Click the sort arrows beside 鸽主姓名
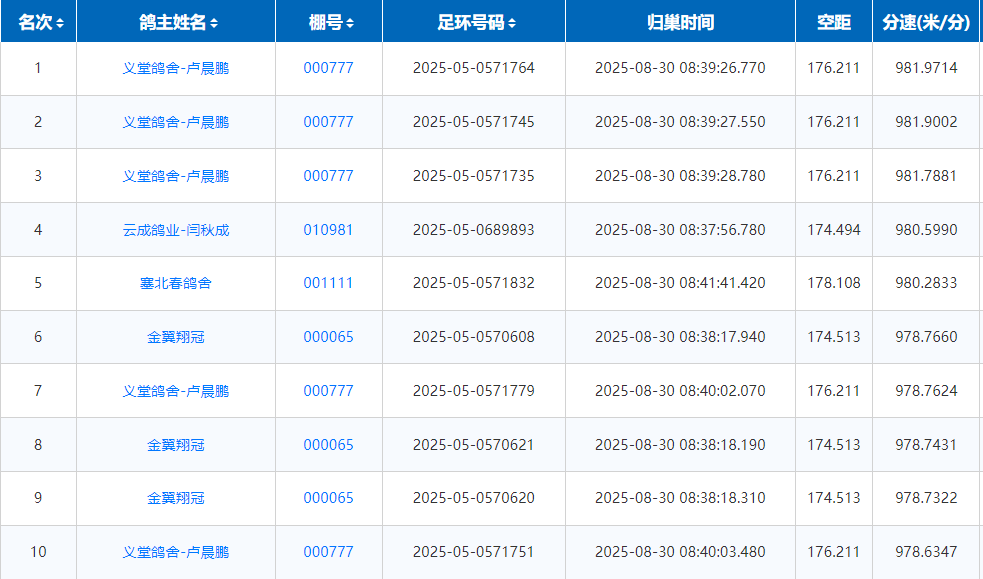The height and width of the screenshot is (579, 983). point(214,23)
